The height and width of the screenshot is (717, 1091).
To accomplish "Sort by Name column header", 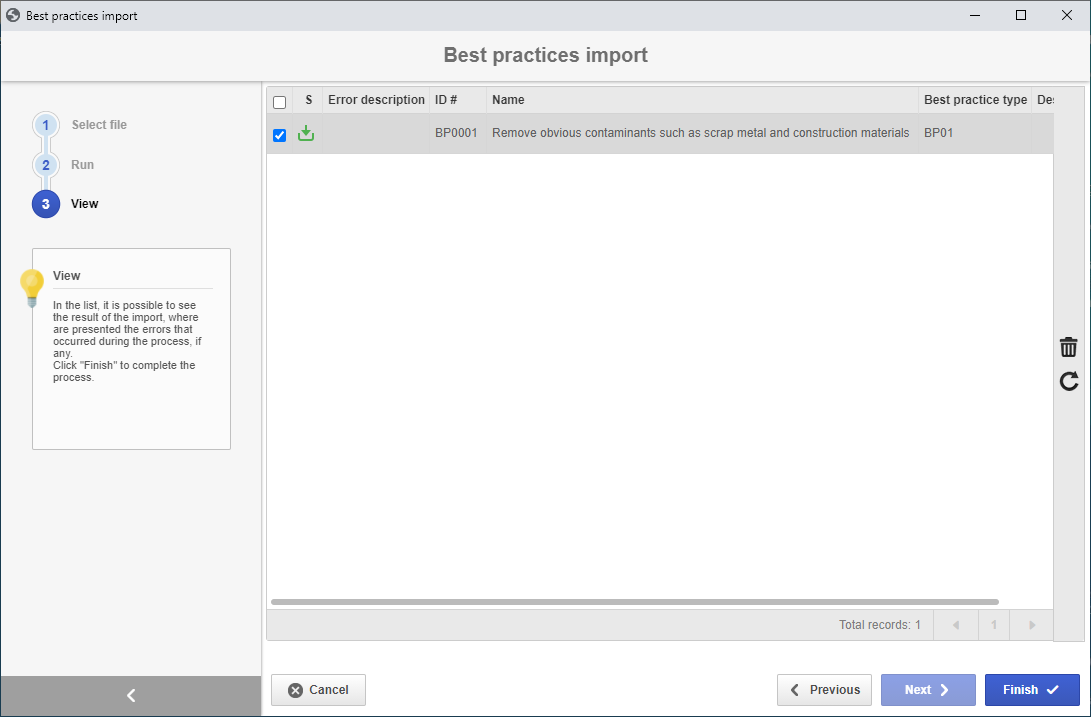I will pyautogui.click(x=702, y=100).
